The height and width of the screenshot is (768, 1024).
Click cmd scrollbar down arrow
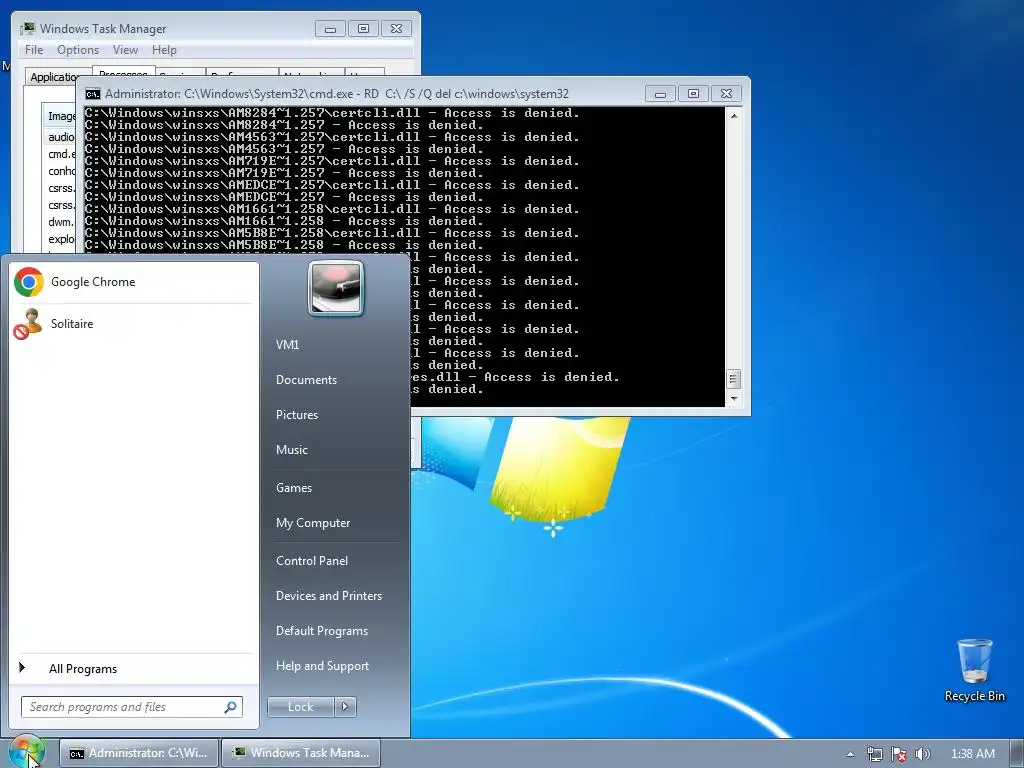coord(734,398)
